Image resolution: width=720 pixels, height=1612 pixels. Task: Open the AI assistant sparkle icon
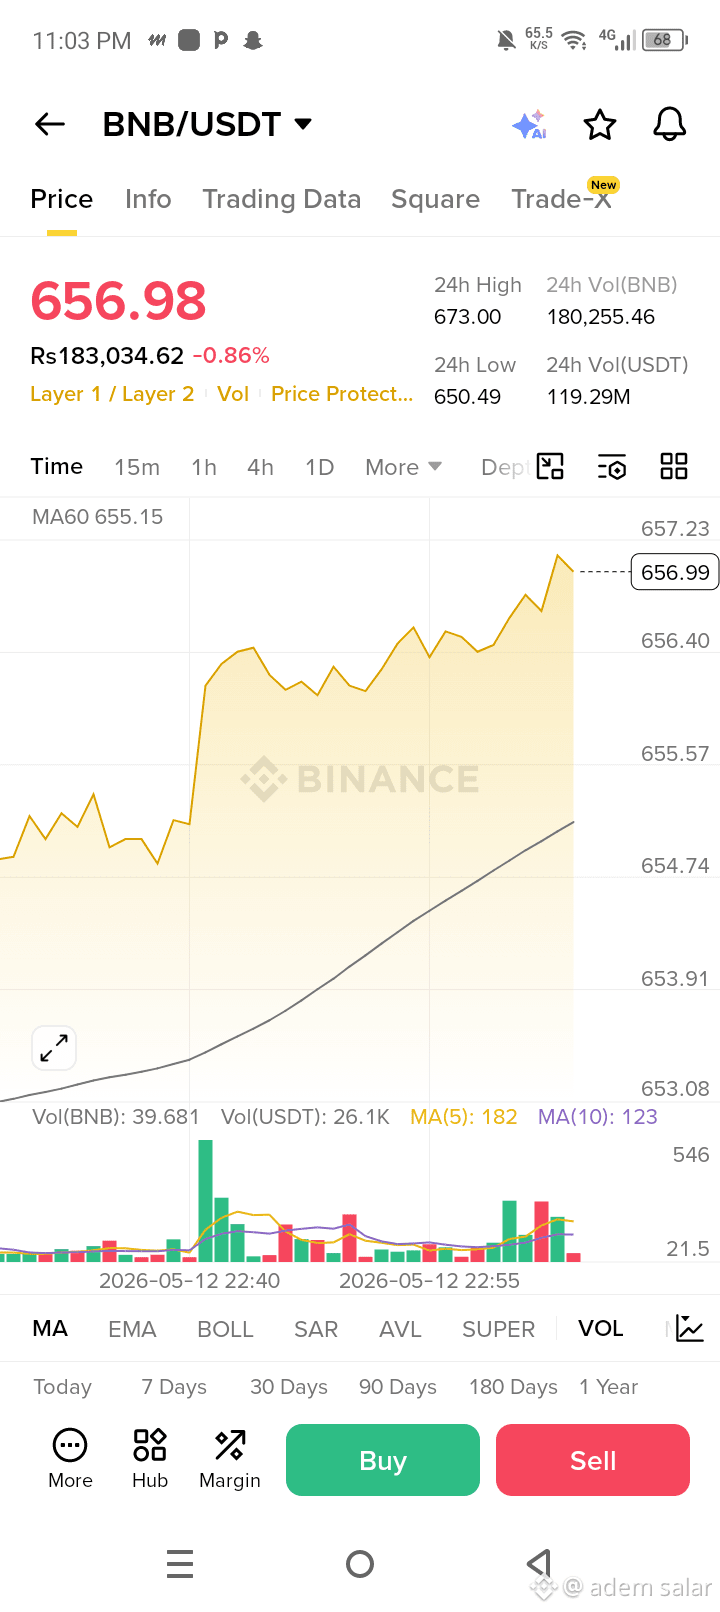[529, 124]
